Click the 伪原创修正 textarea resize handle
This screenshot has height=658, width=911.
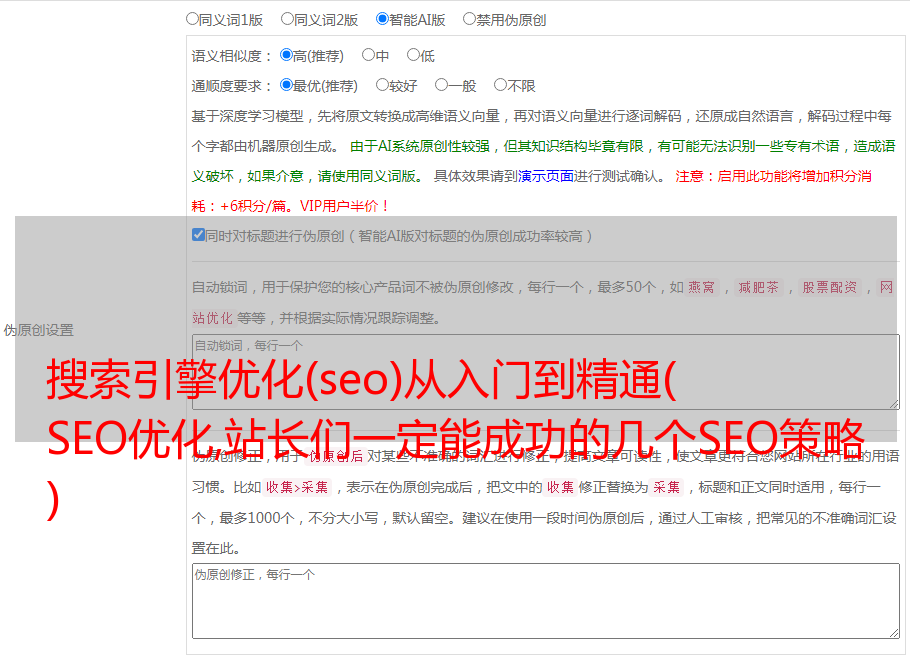(x=894, y=633)
